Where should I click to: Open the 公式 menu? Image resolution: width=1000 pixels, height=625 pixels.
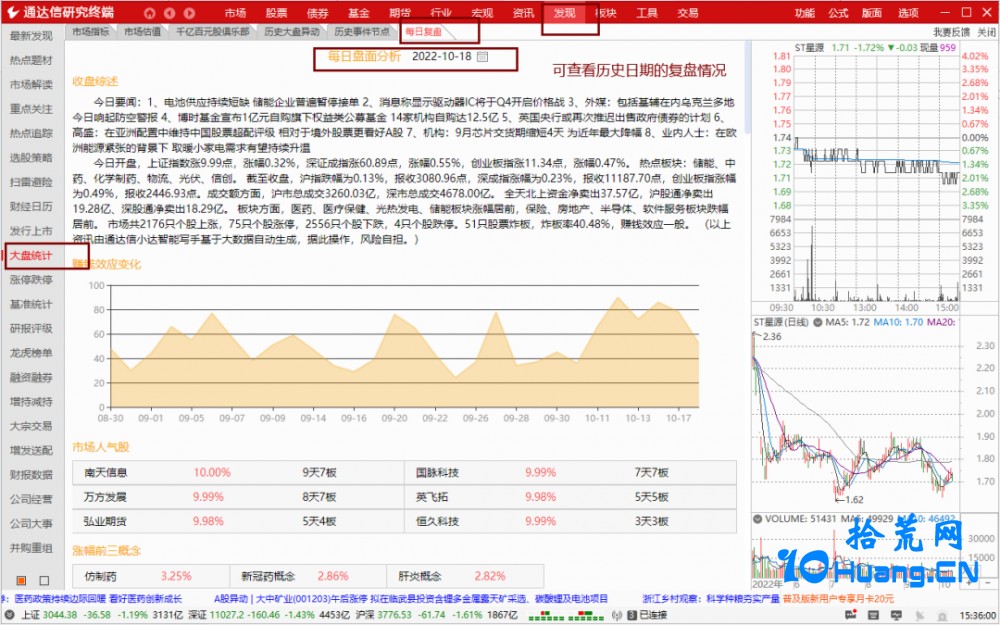[838, 13]
